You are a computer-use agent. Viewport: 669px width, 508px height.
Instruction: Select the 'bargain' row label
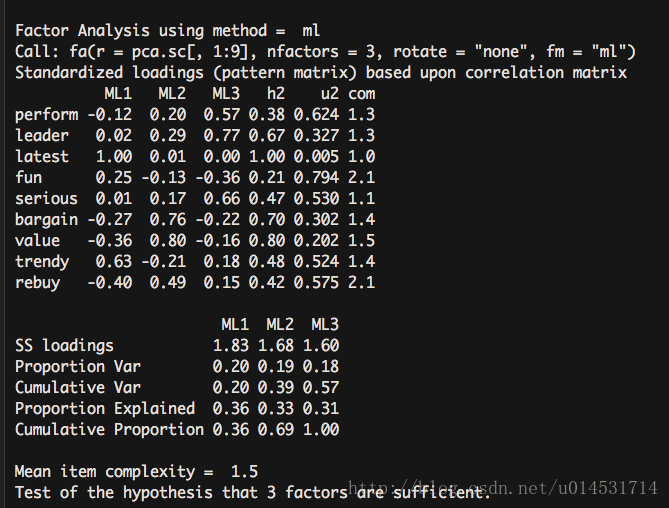tap(47, 220)
